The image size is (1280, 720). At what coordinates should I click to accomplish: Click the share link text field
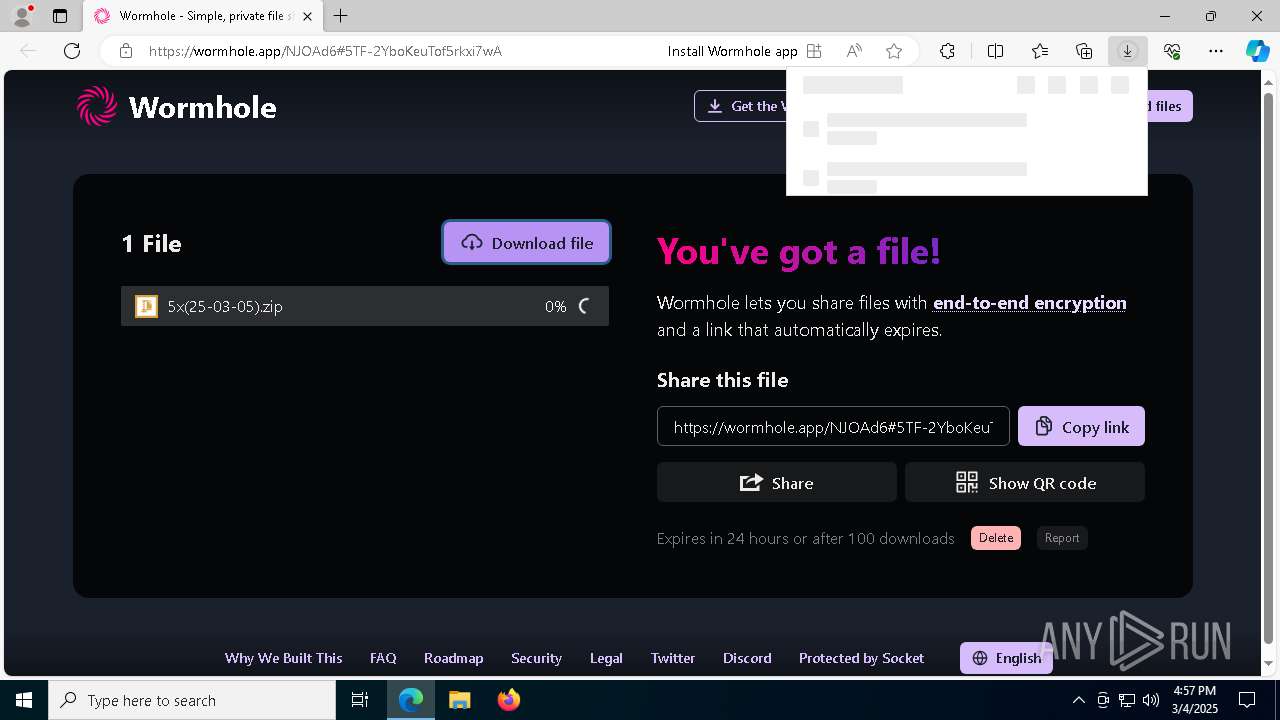pyautogui.click(x=833, y=426)
